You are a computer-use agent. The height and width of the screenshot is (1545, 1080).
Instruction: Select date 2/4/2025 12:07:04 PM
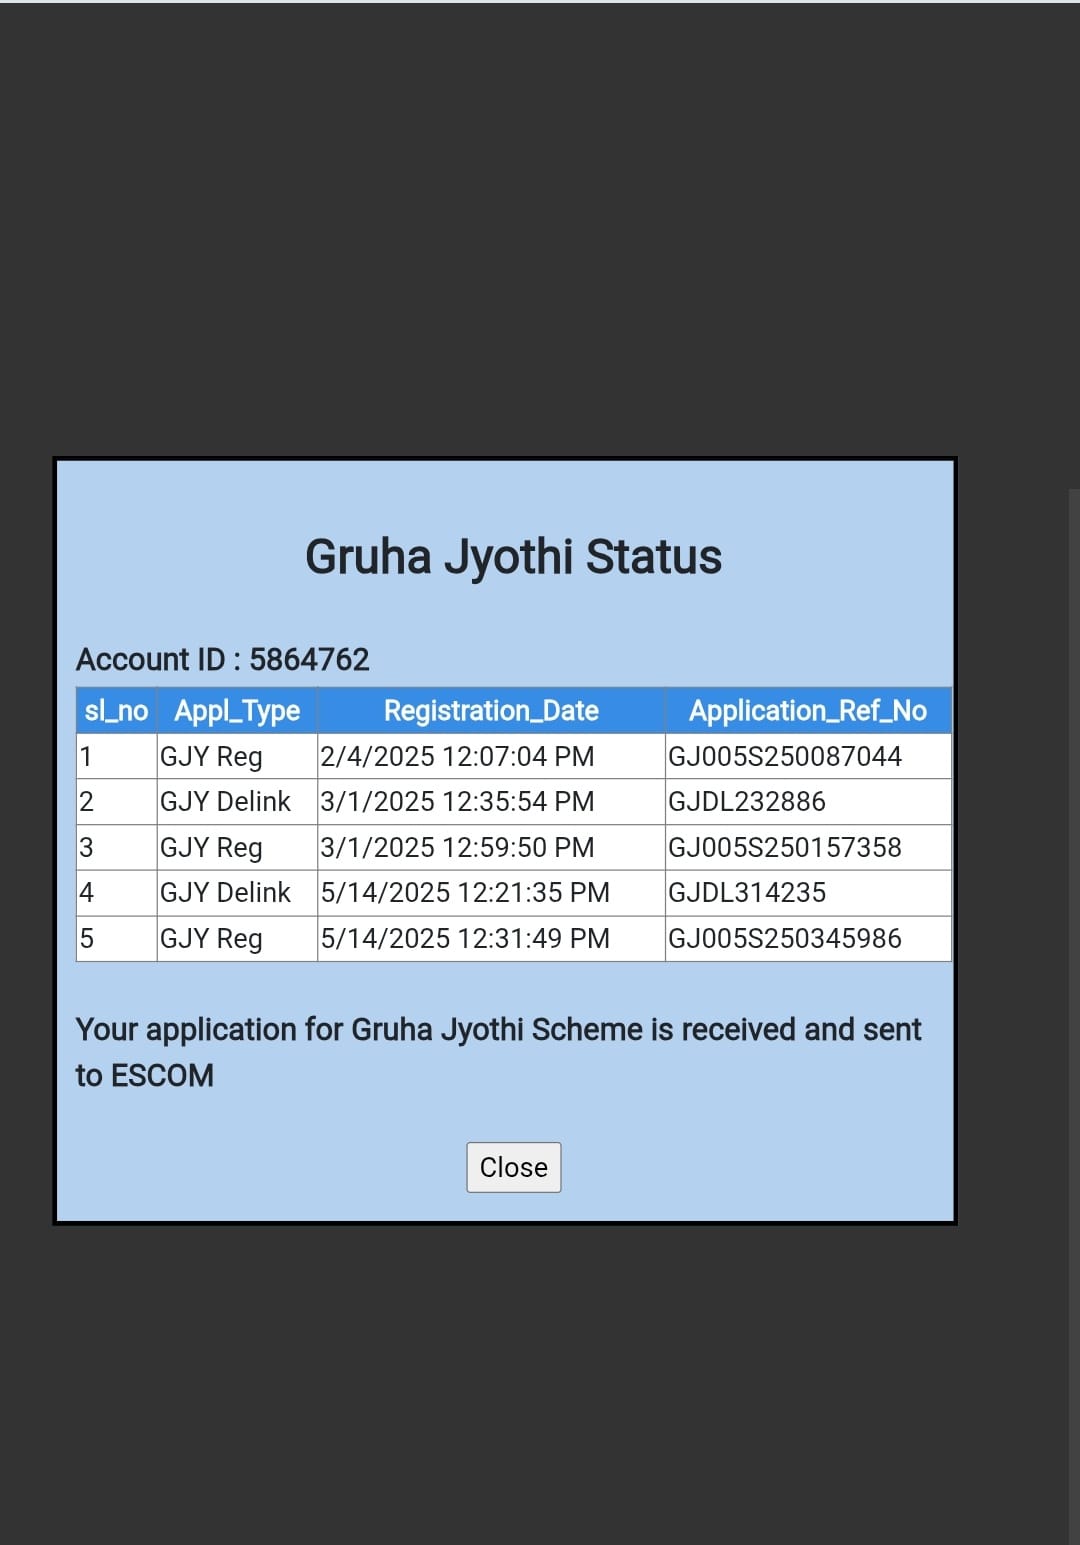pyautogui.click(x=457, y=756)
